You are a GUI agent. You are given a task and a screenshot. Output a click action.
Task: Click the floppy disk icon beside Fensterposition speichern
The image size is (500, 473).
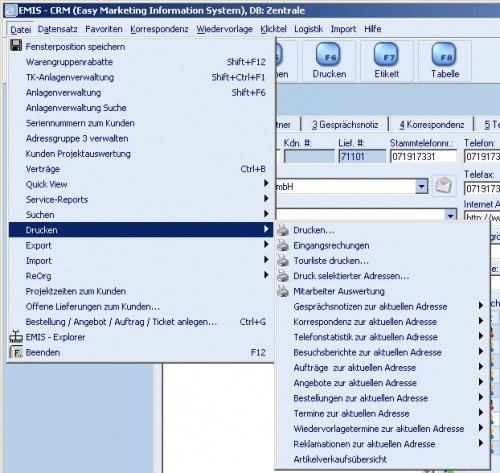point(16,46)
